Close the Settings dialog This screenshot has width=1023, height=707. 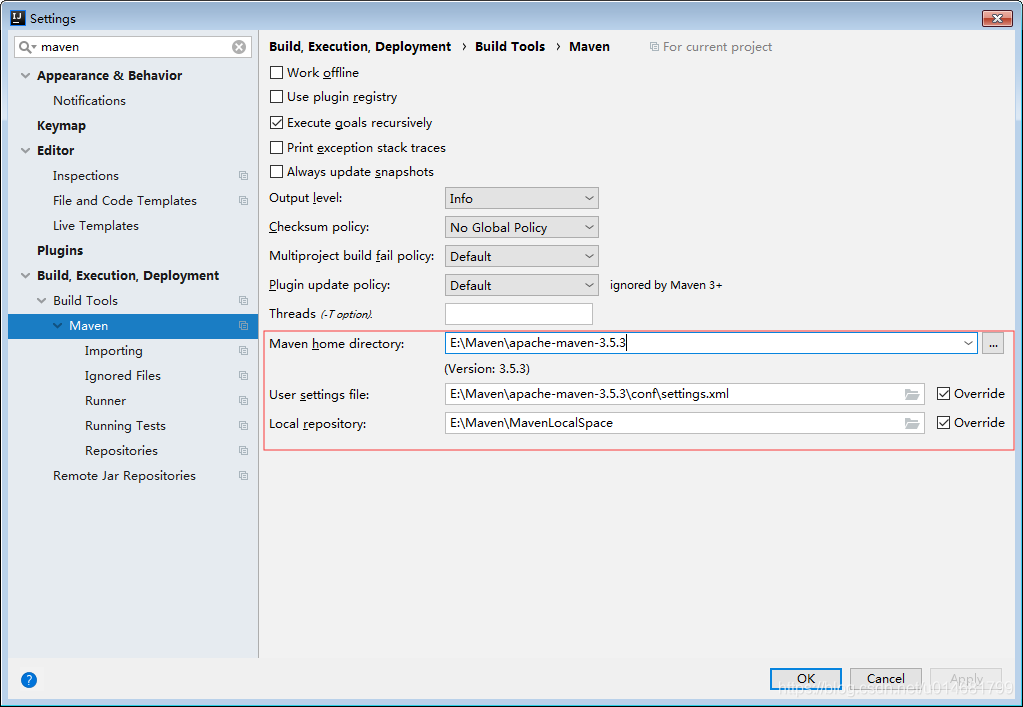tap(997, 18)
